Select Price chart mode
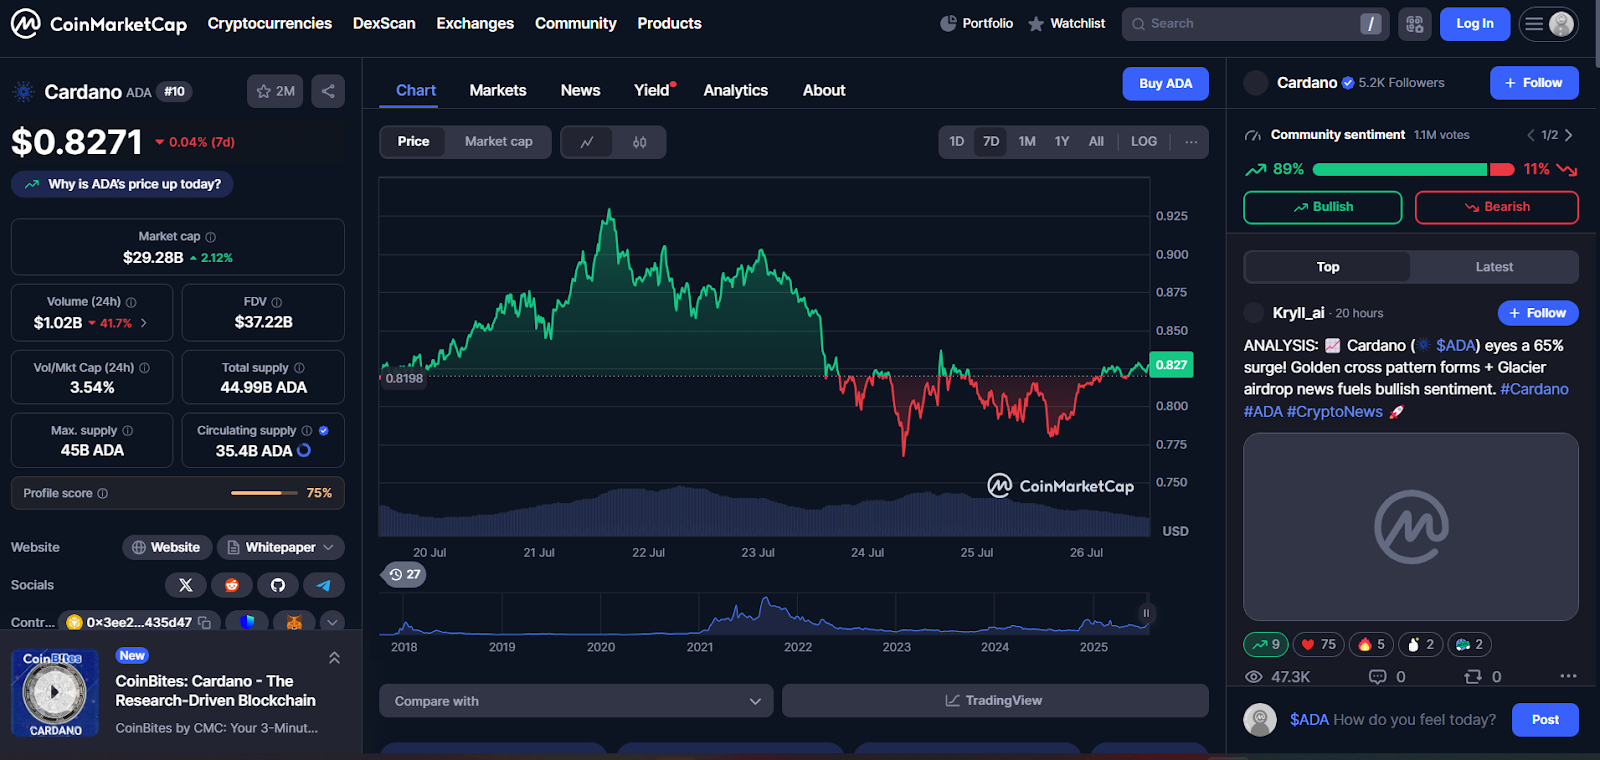 click(413, 142)
